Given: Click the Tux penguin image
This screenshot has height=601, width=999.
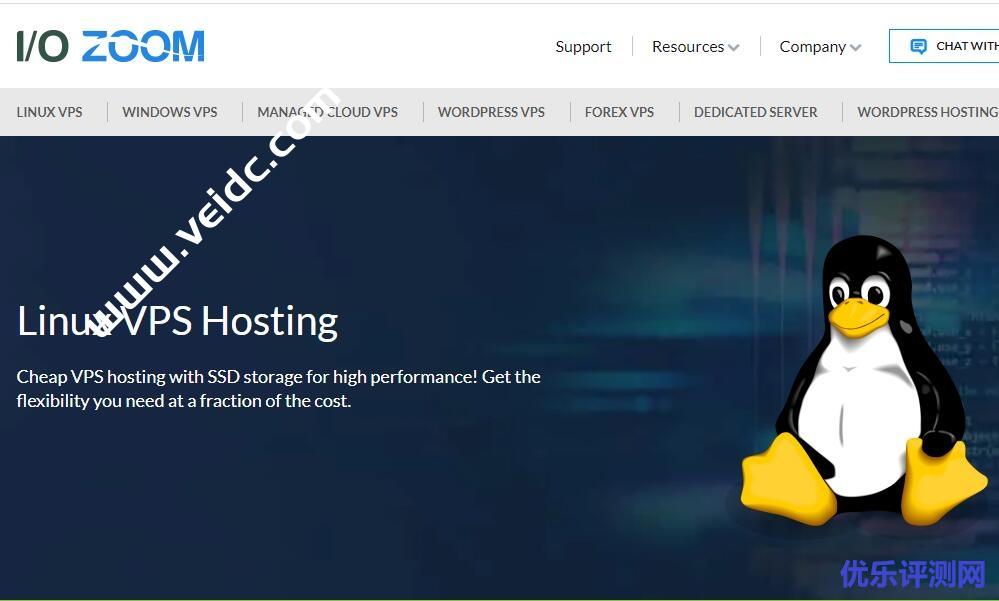Looking at the screenshot, I should (864, 380).
